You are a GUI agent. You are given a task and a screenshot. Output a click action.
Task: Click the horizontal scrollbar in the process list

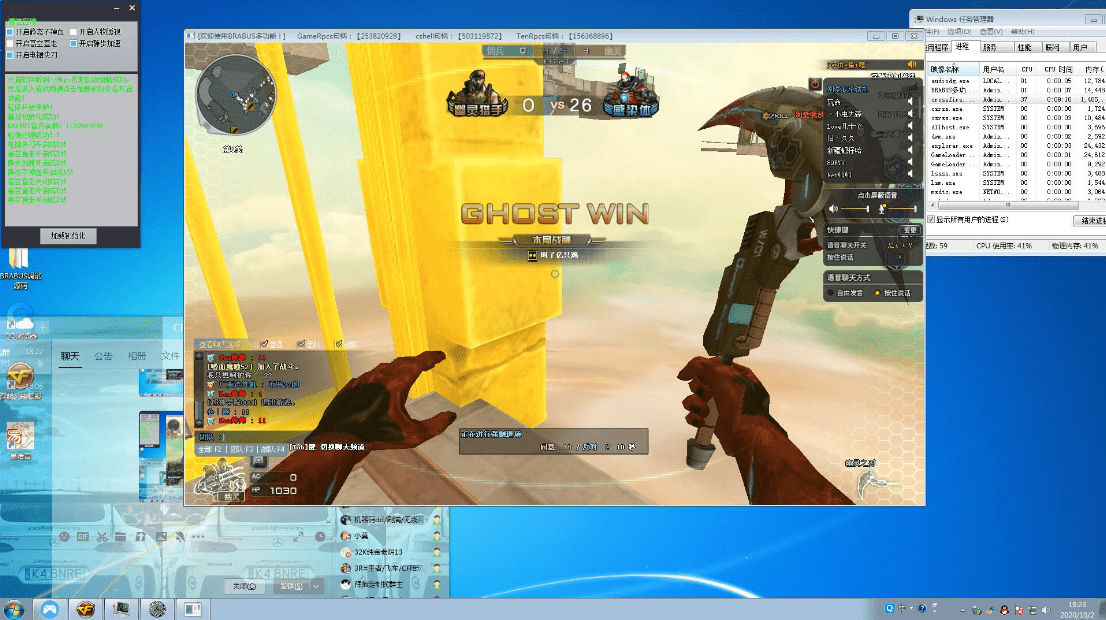[x=1009, y=205]
